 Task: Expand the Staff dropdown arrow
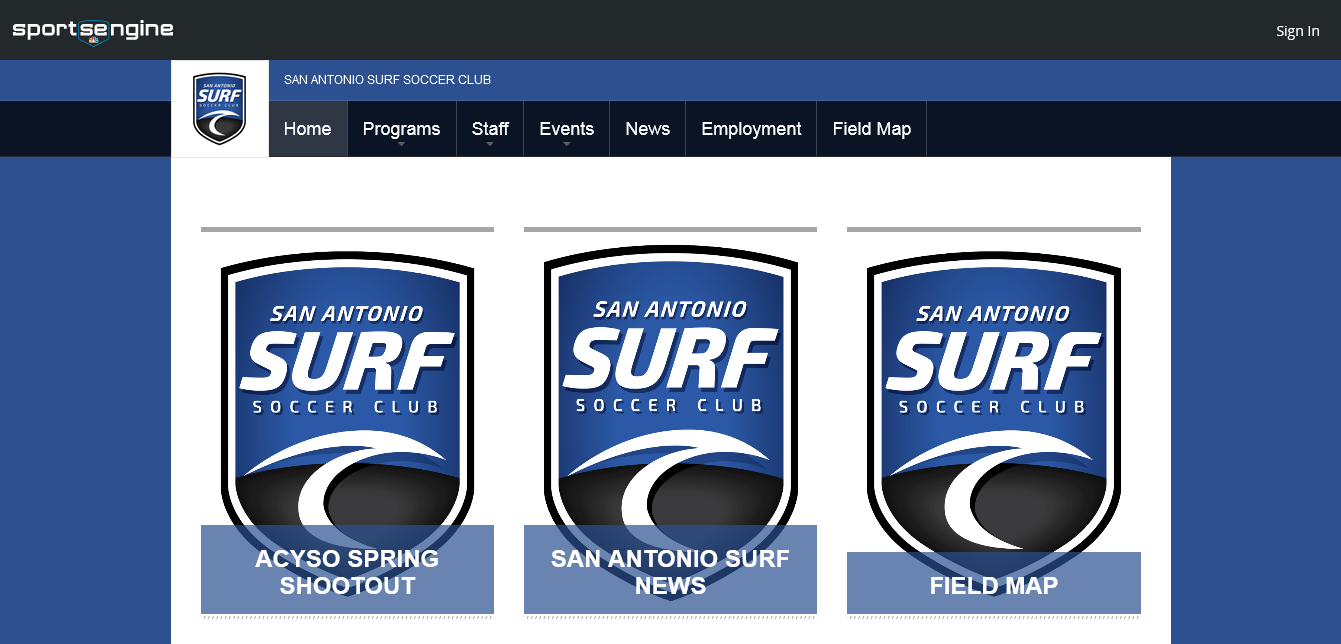coord(490,145)
